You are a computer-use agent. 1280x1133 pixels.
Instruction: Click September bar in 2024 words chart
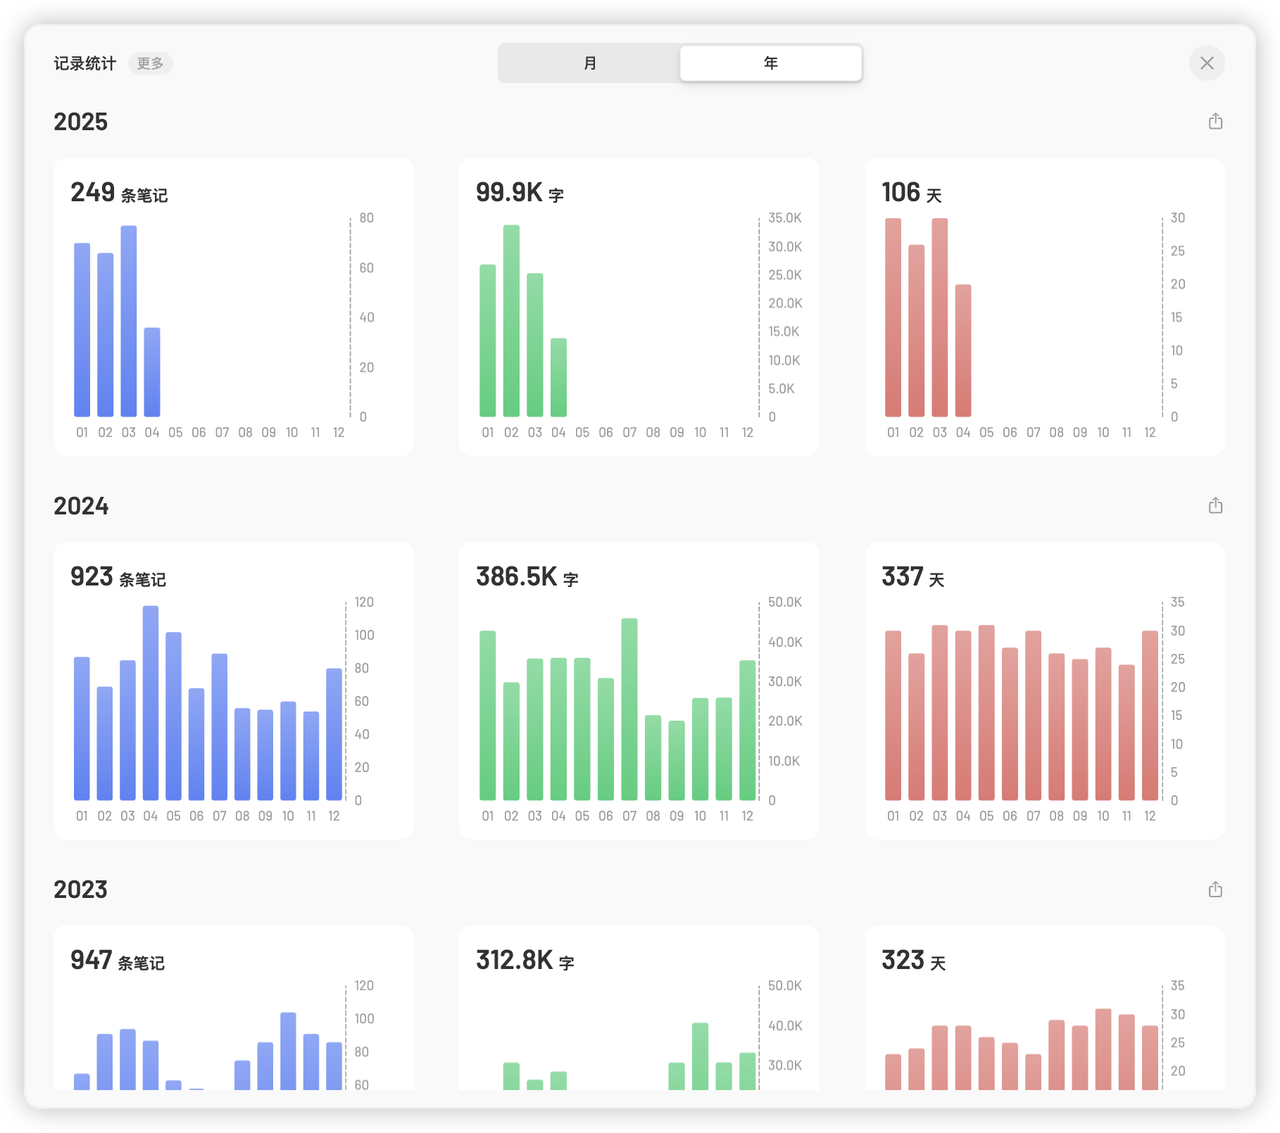coord(677,760)
